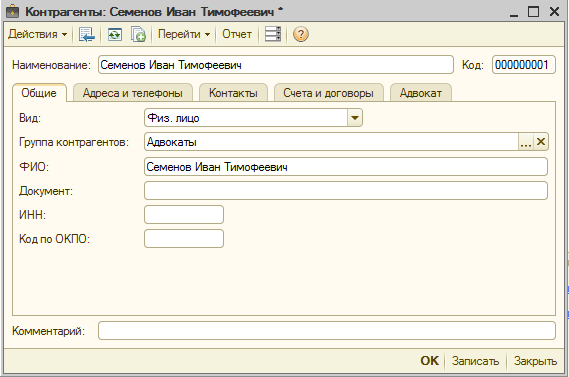Close the window with title bar X

pyautogui.click(x=554, y=12)
